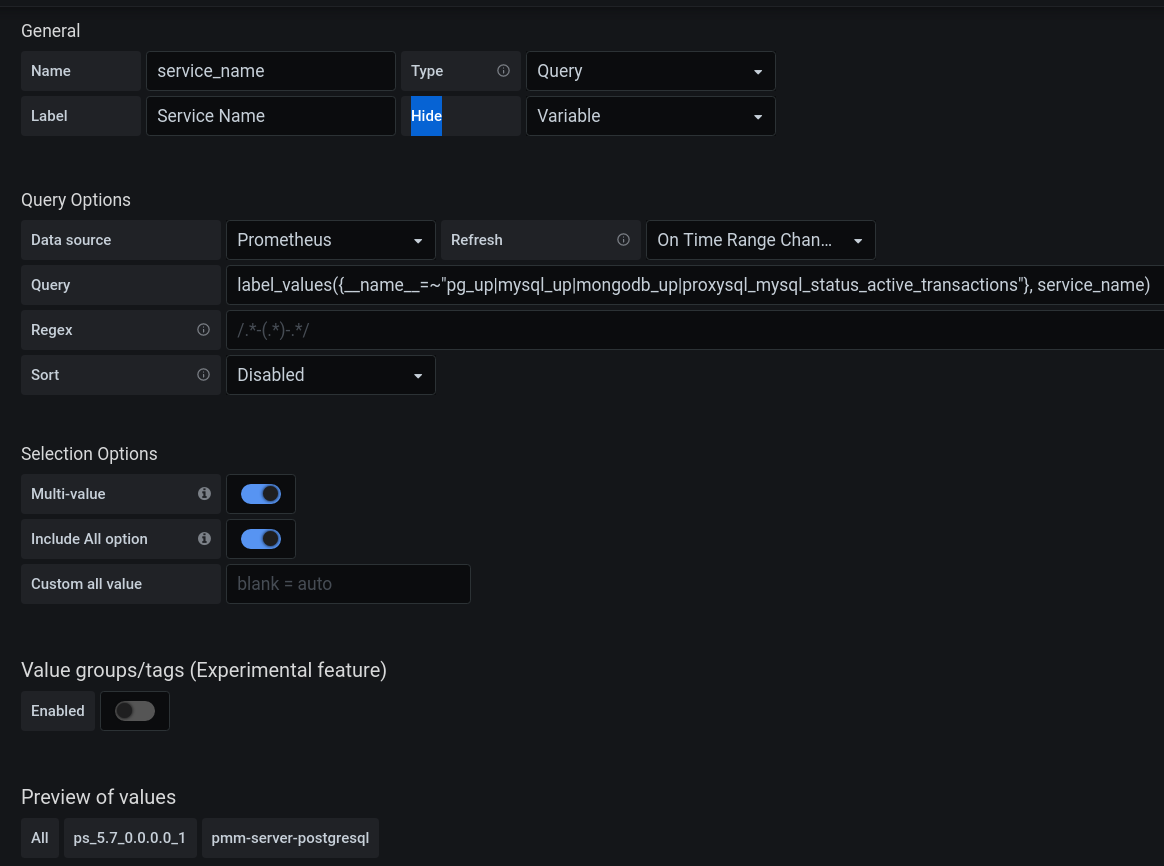Screen dimensions: 1164x866
Task: Open the Refresh option info tooltip icon
Action: click(x=624, y=240)
